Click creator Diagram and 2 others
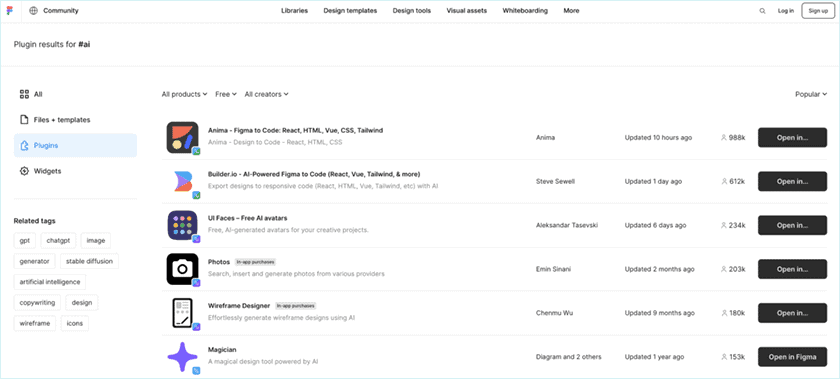Viewport: 840px width, 379px height. (x=568, y=357)
